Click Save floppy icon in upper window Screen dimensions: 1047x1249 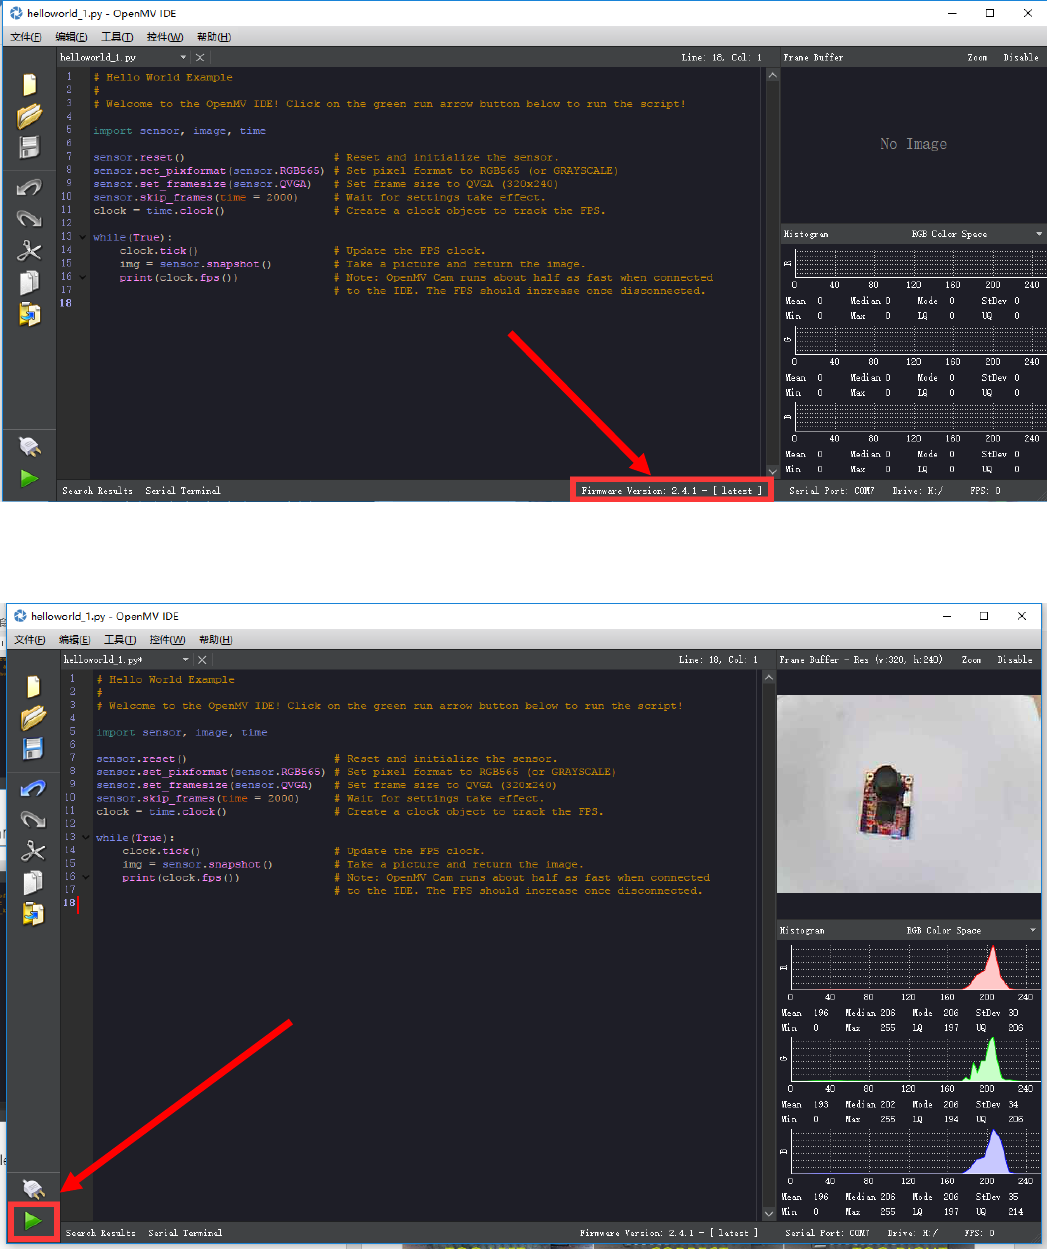[30, 147]
